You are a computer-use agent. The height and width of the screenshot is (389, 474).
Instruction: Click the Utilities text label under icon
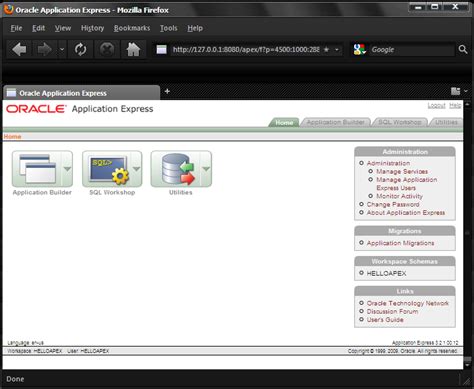pos(181,192)
